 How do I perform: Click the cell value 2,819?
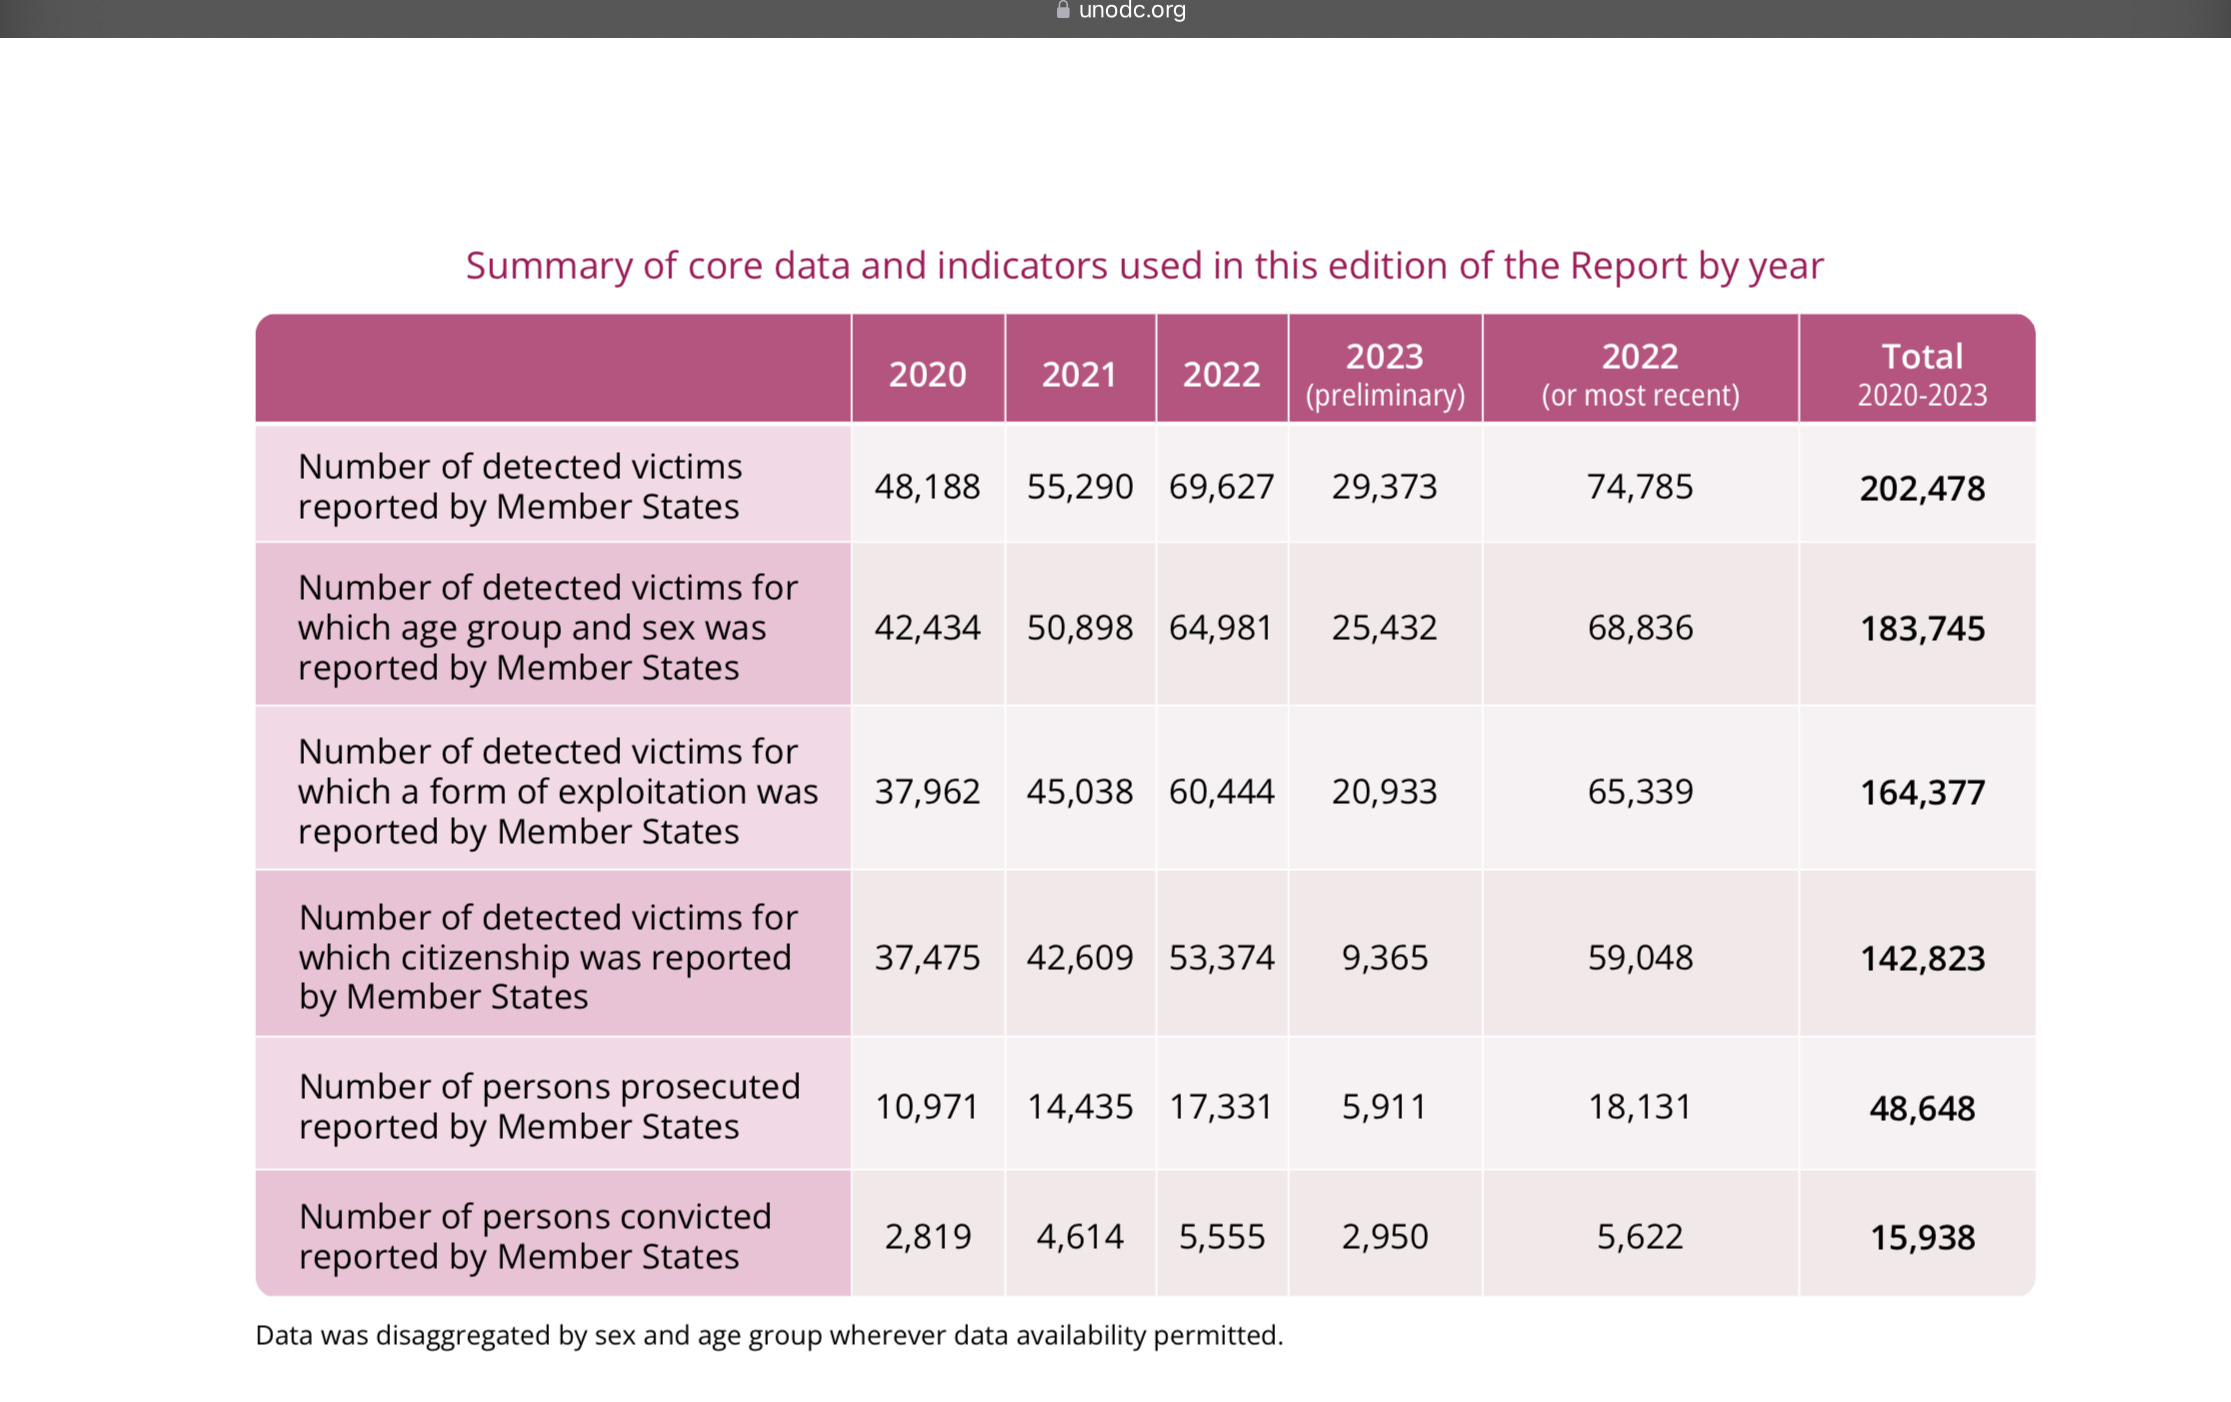pyautogui.click(x=927, y=1237)
